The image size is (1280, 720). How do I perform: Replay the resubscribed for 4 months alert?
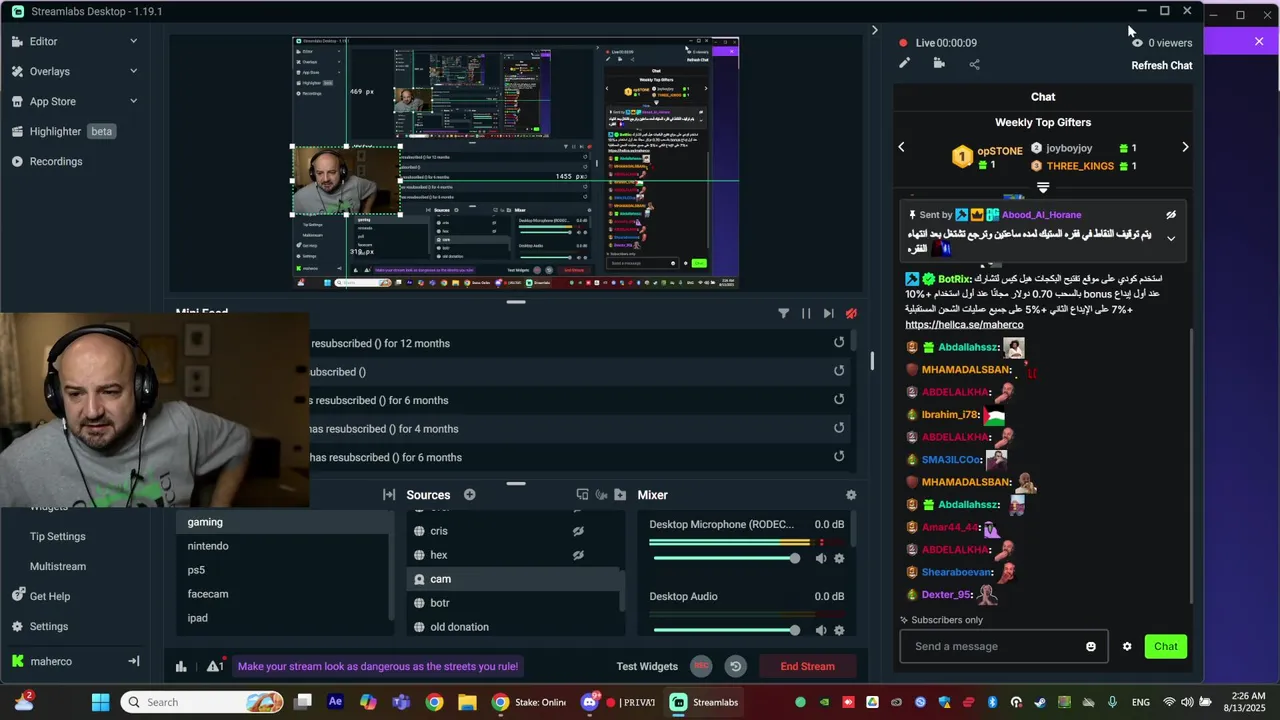coord(839,428)
